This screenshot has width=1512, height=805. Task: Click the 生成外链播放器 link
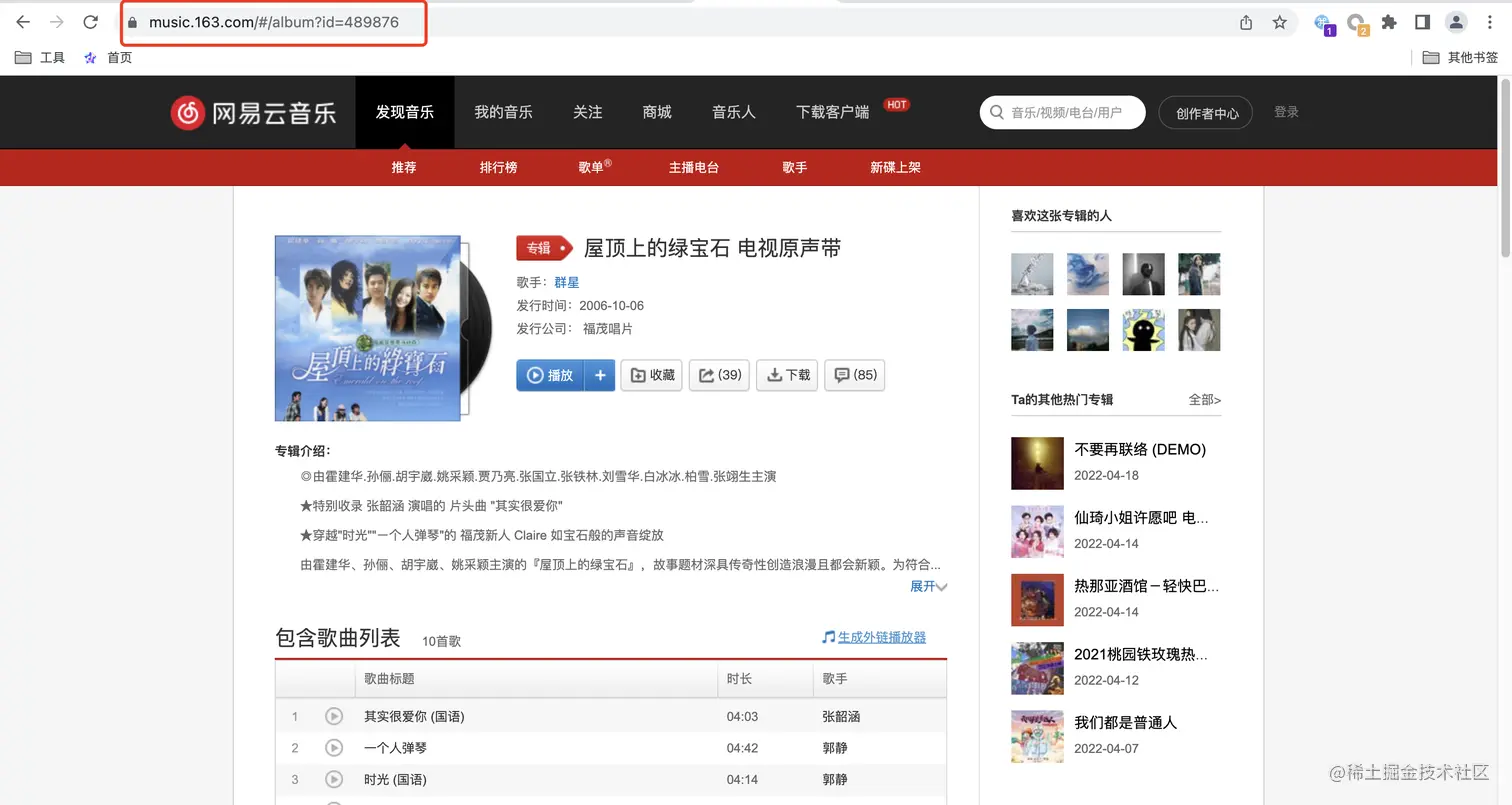[882, 637]
